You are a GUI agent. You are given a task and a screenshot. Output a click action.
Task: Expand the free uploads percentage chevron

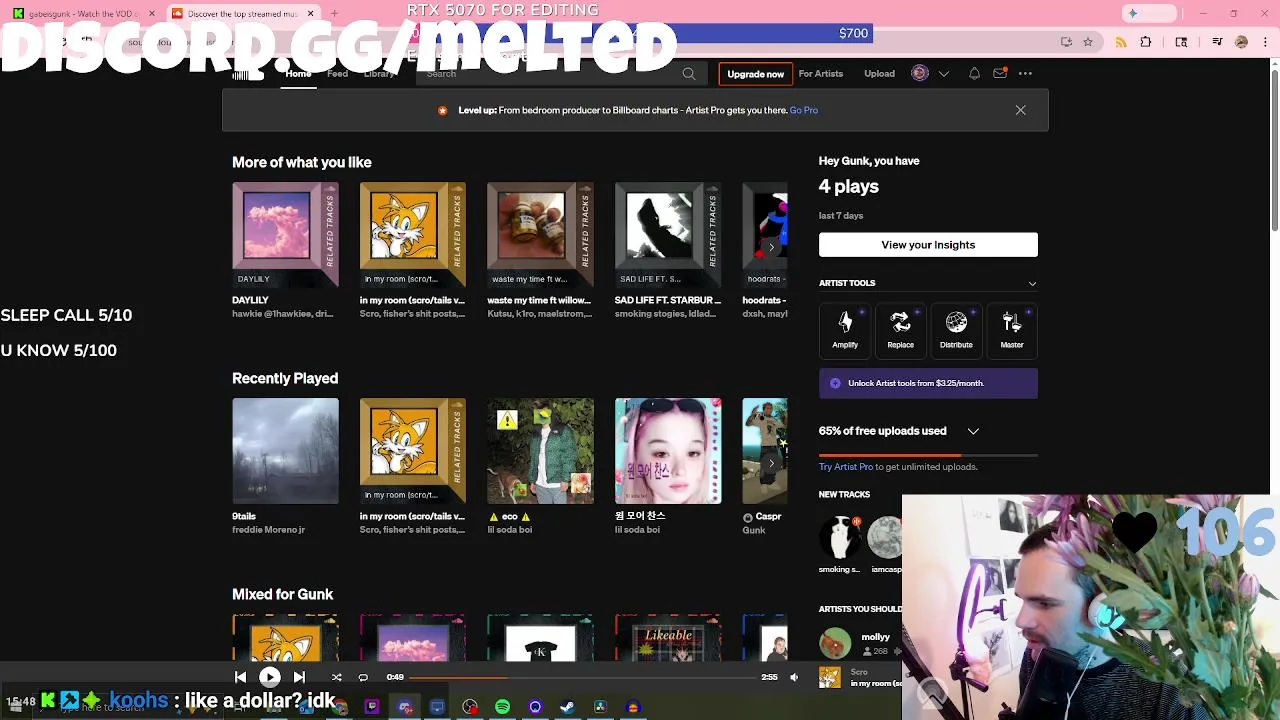point(973,431)
